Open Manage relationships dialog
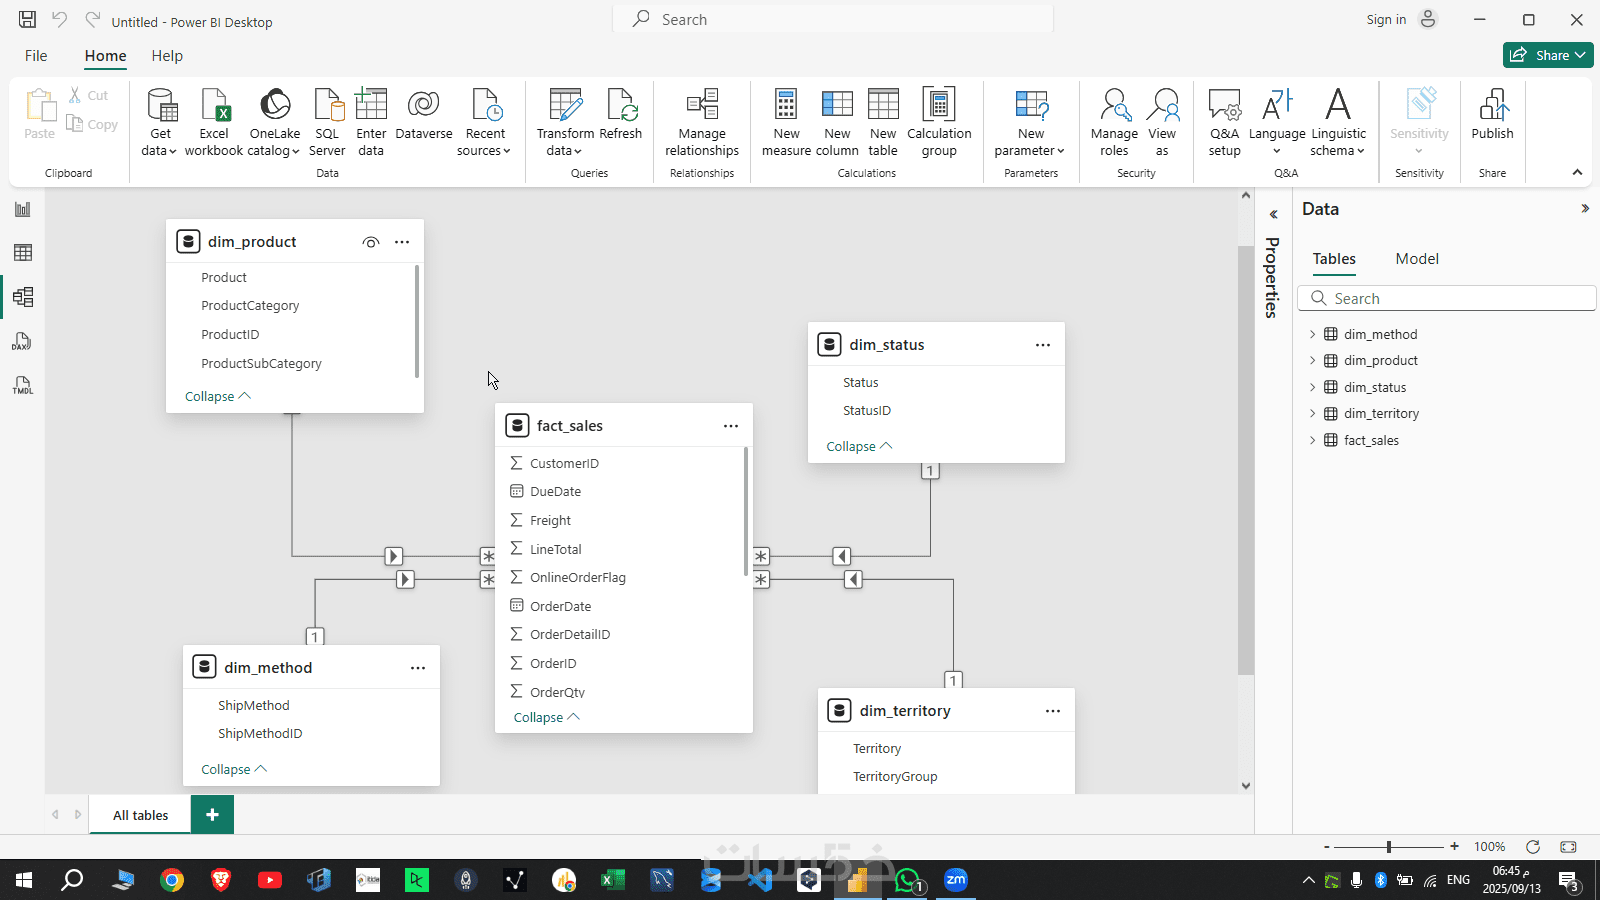Viewport: 1600px width, 900px height. [702, 122]
